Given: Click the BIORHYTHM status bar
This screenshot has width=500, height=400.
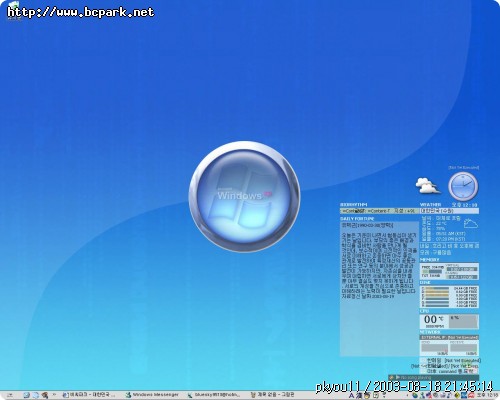Looking at the screenshot, I should [380, 211].
